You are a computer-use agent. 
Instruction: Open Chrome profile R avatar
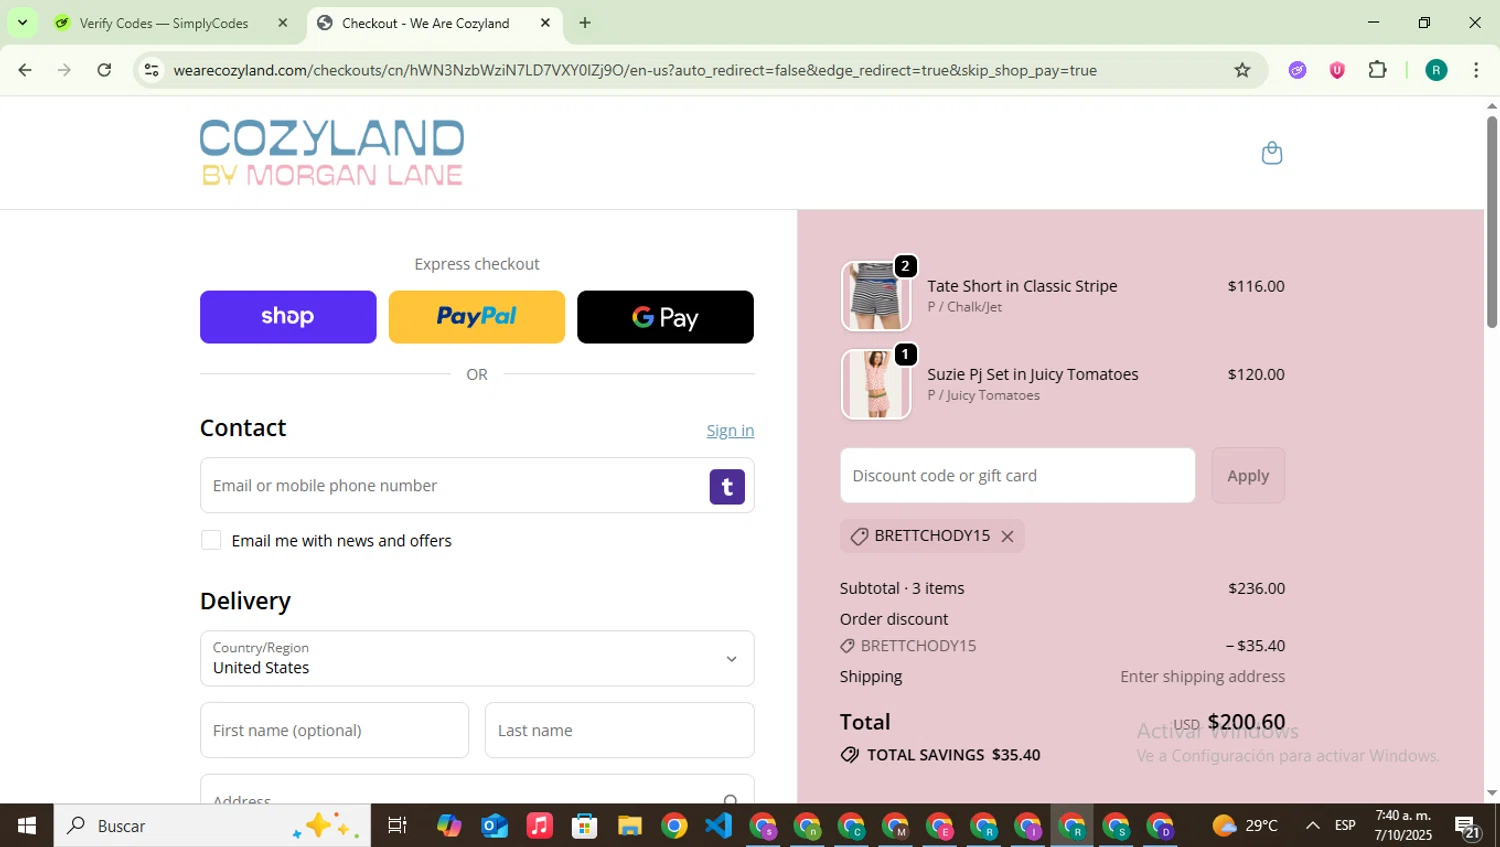tap(1436, 70)
